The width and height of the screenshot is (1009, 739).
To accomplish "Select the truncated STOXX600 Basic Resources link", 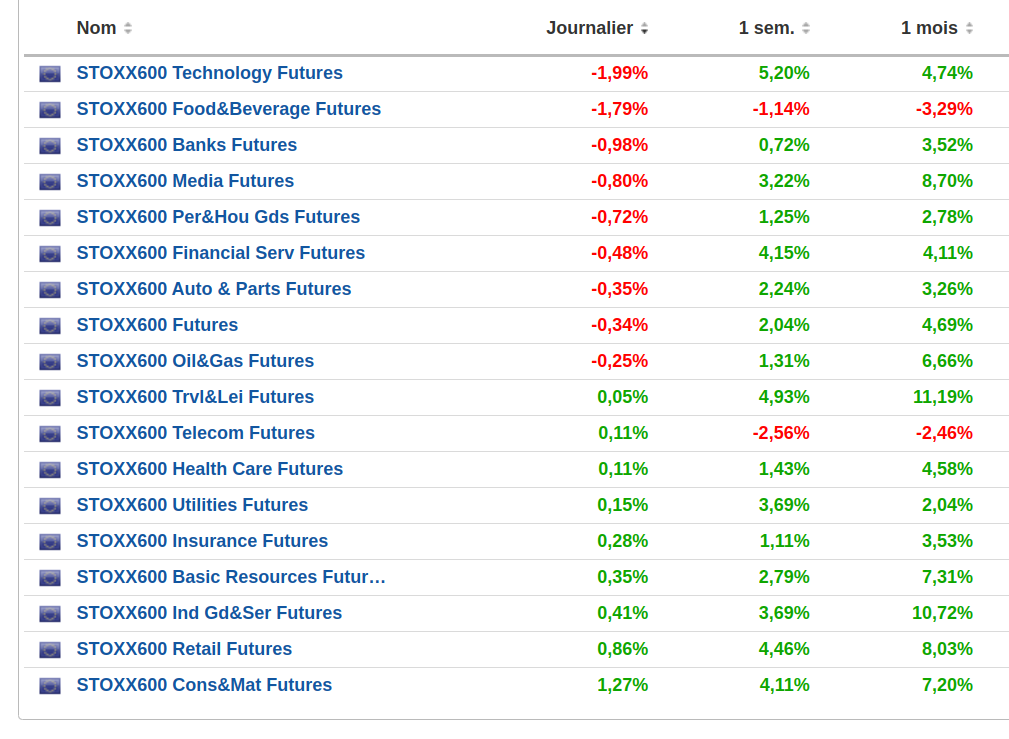I will (230, 577).
